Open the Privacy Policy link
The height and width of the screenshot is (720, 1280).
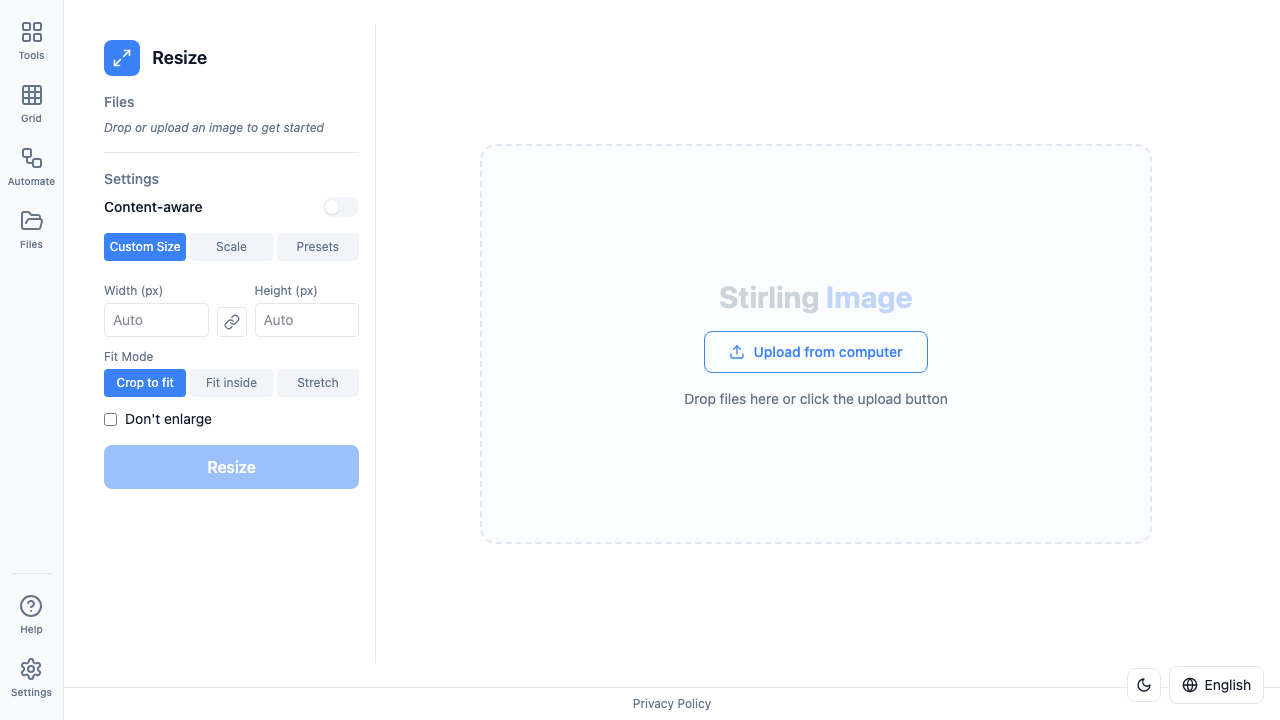672,704
